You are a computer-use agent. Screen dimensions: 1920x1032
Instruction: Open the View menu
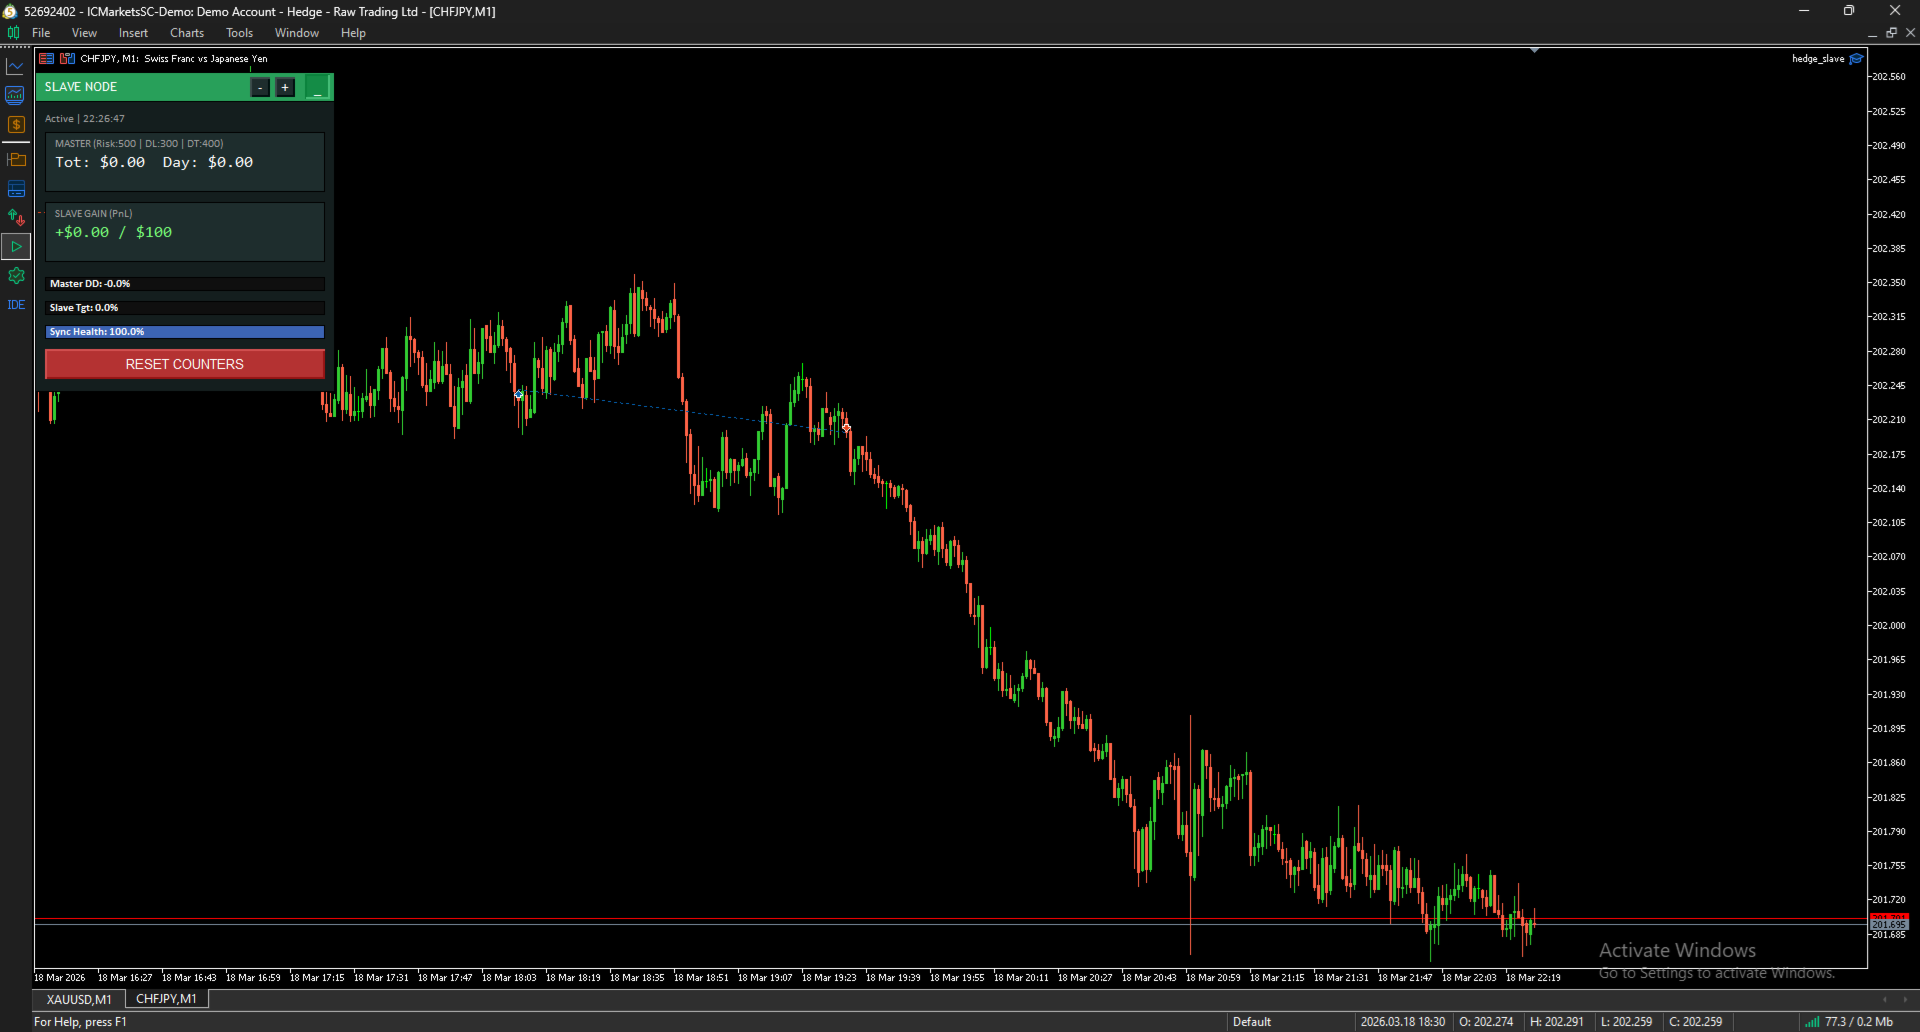click(x=84, y=33)
